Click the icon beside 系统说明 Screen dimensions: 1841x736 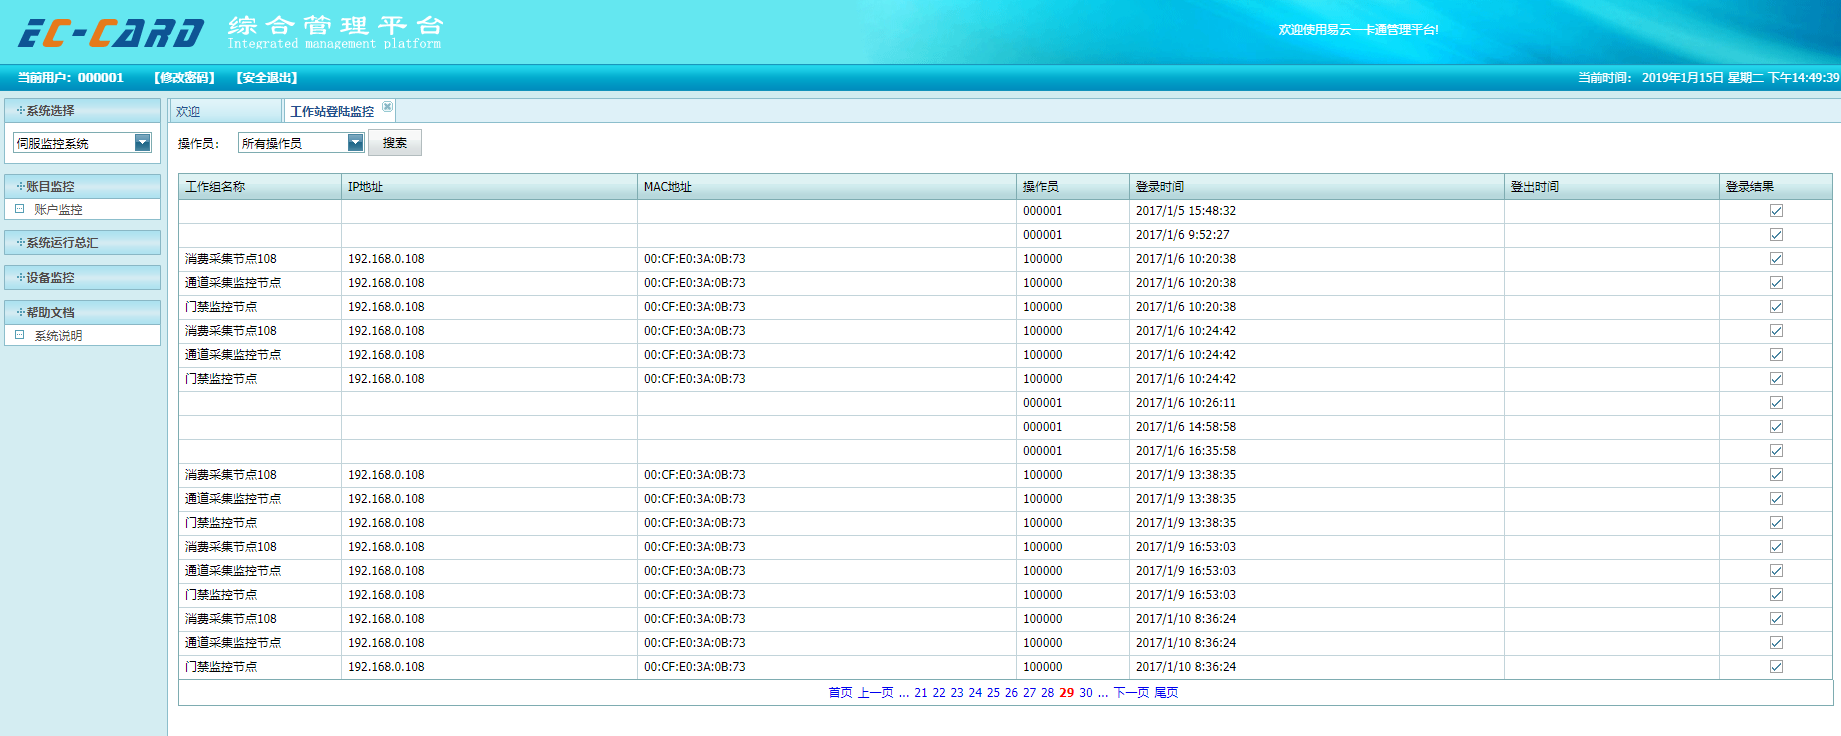tap(20, 335)
